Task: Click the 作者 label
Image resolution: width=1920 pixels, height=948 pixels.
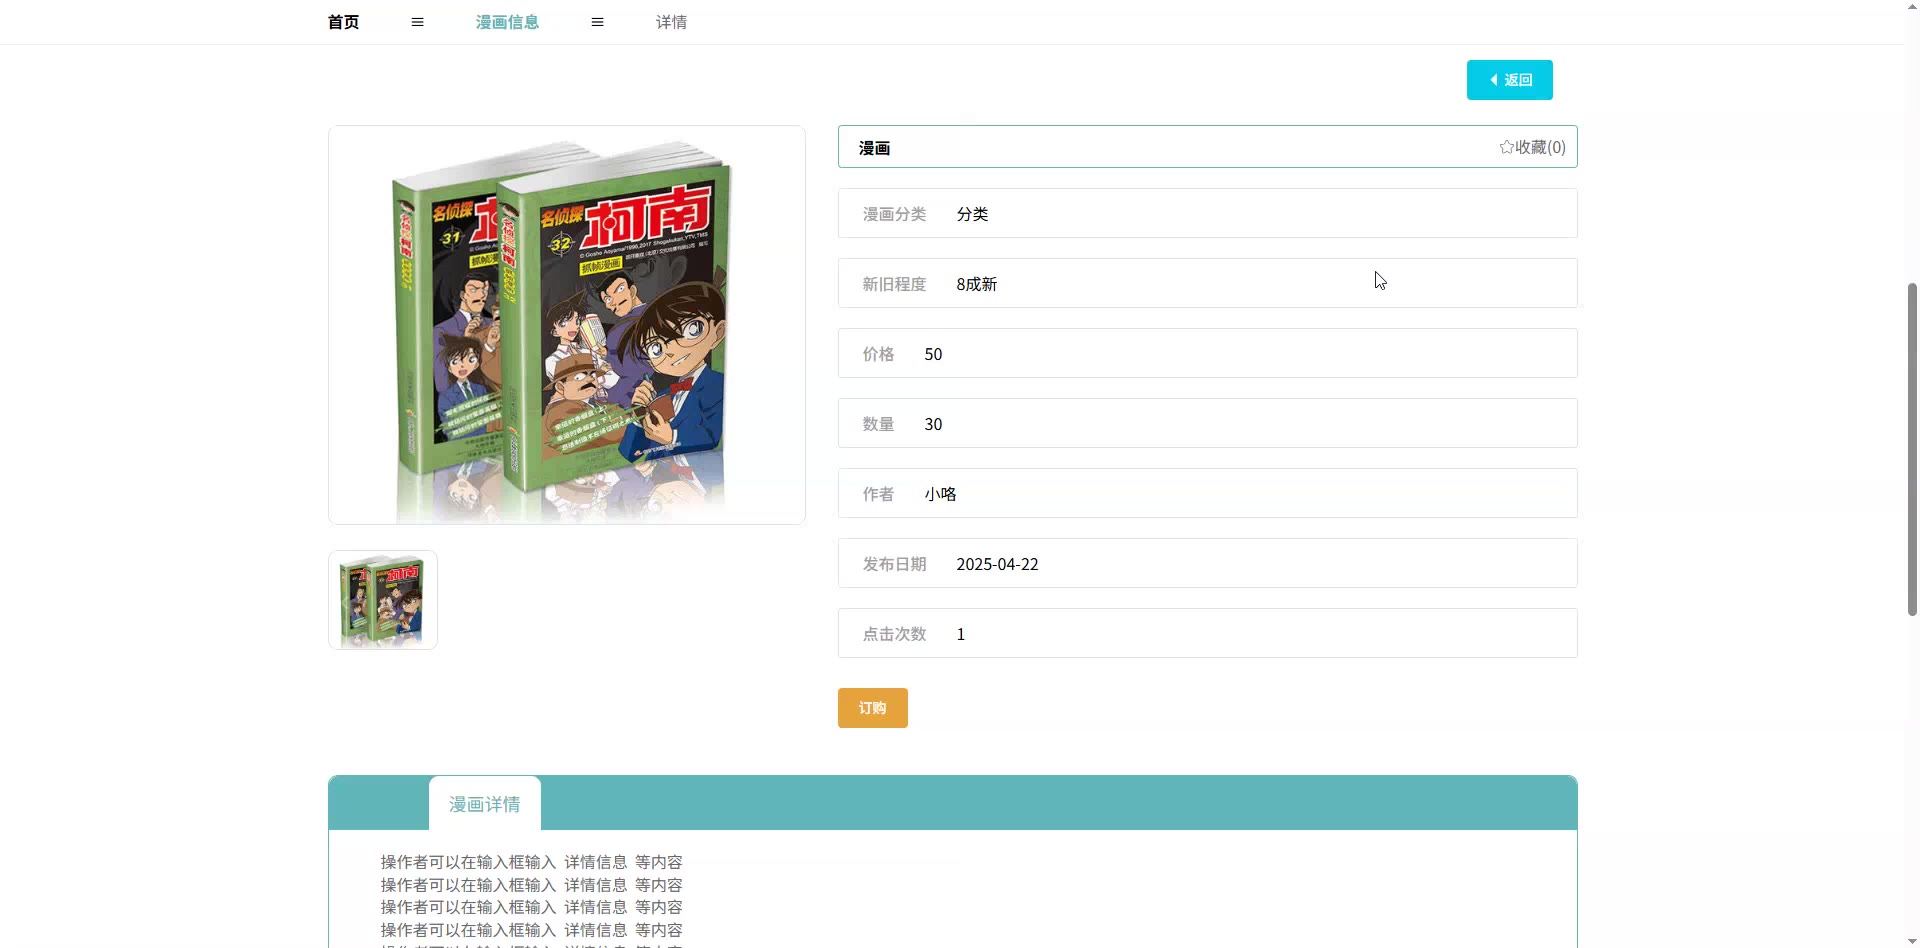Action: (879, 494)
